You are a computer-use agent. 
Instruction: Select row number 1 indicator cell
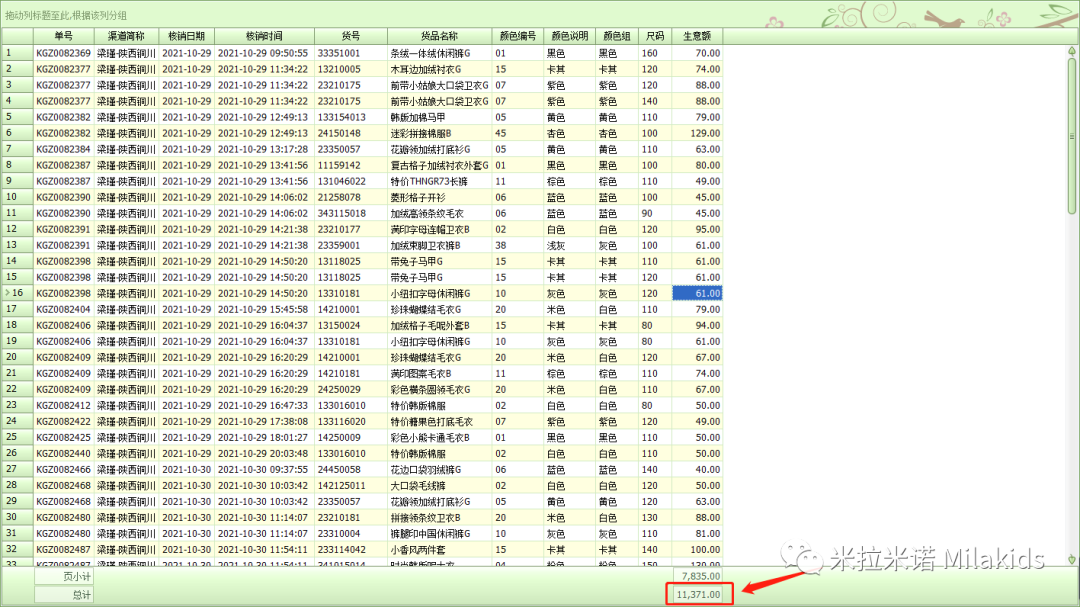tap(17, 53)
